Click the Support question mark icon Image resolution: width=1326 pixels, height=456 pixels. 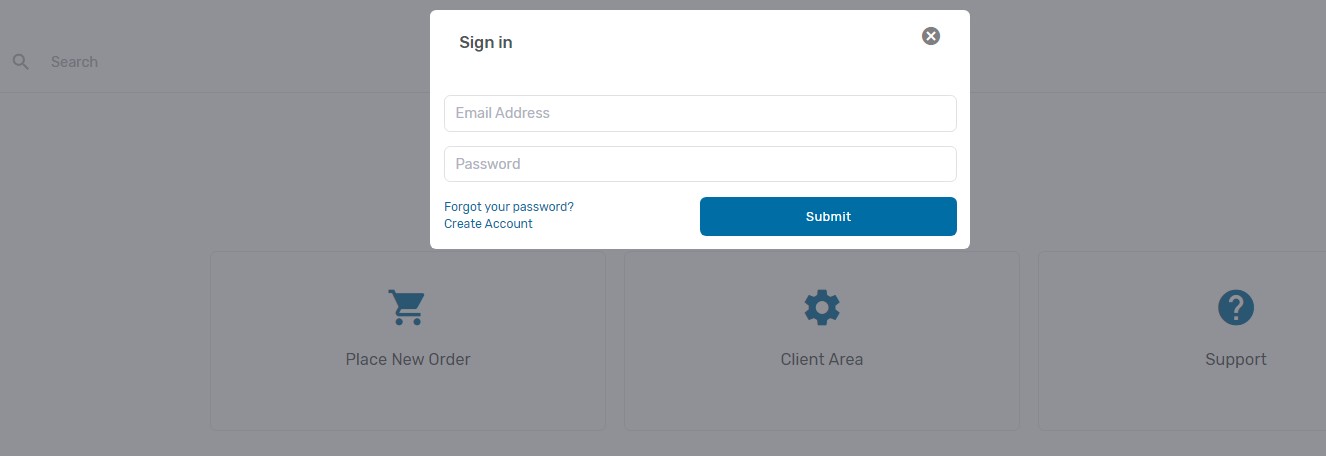[x=1236, y=307]
